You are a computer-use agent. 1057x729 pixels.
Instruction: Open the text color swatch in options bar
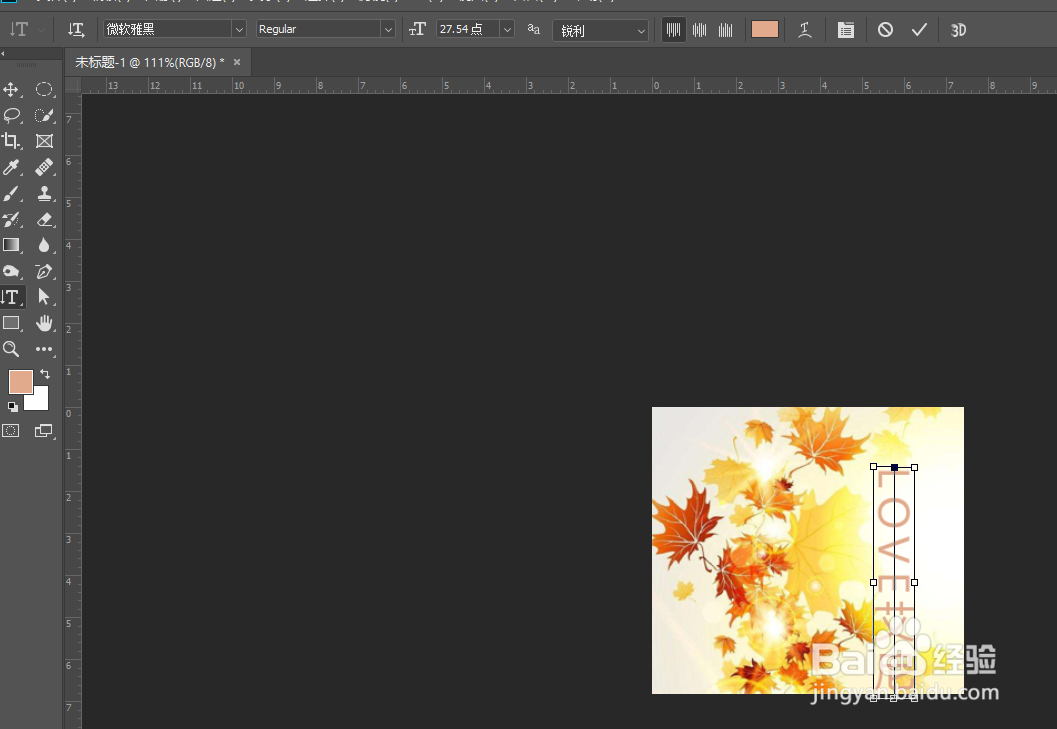coord(764,29)
